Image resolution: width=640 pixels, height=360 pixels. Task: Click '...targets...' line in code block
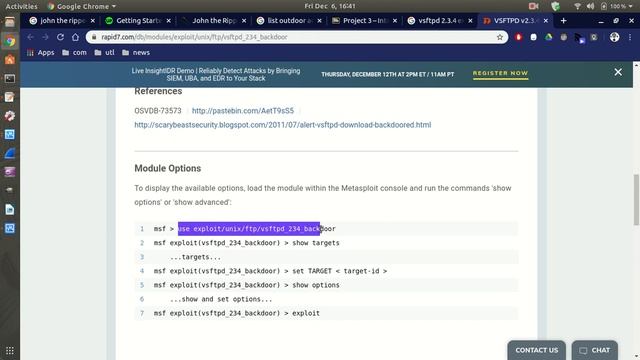pyautogui.click(x=196, y=257)
